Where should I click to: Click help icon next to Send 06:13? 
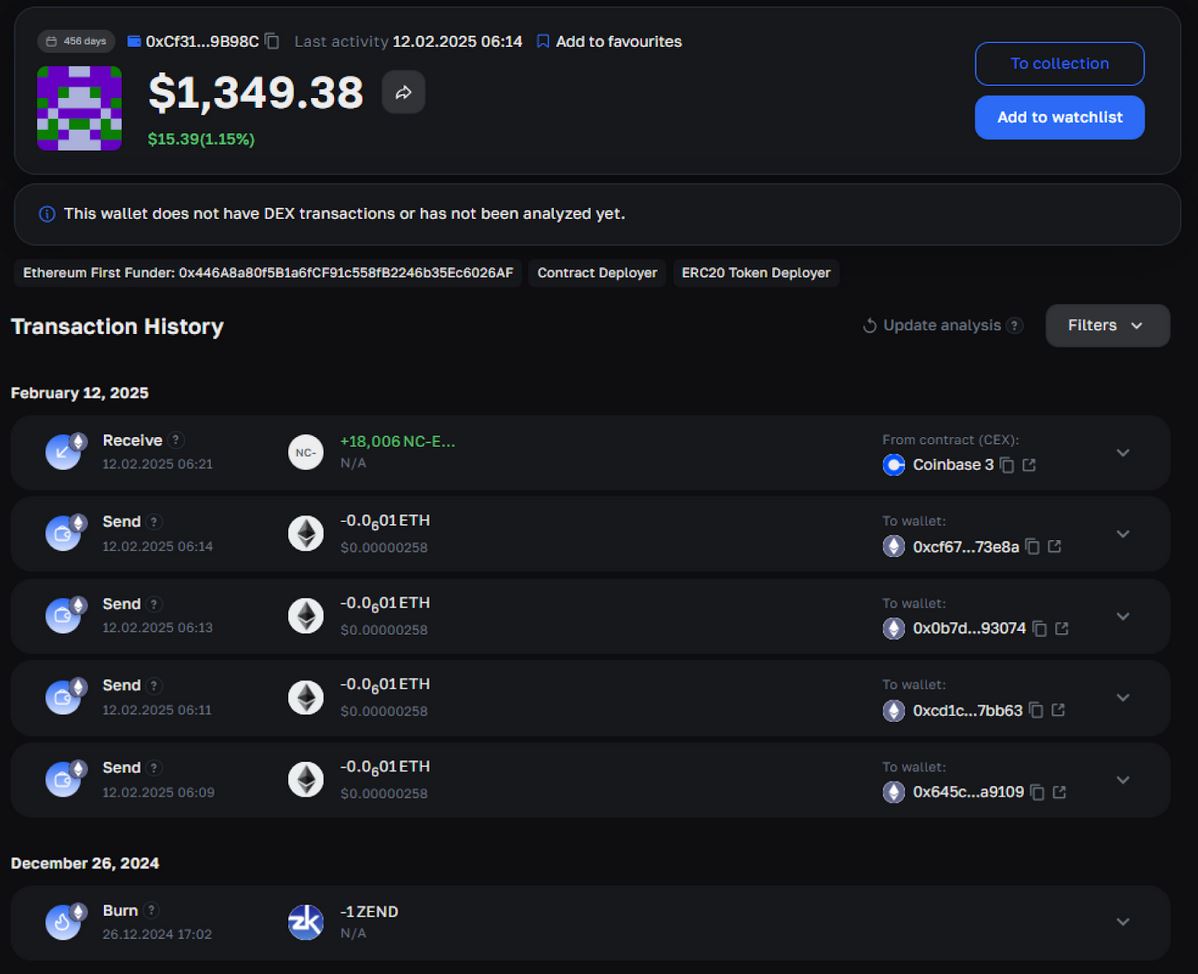coord(154,604)
